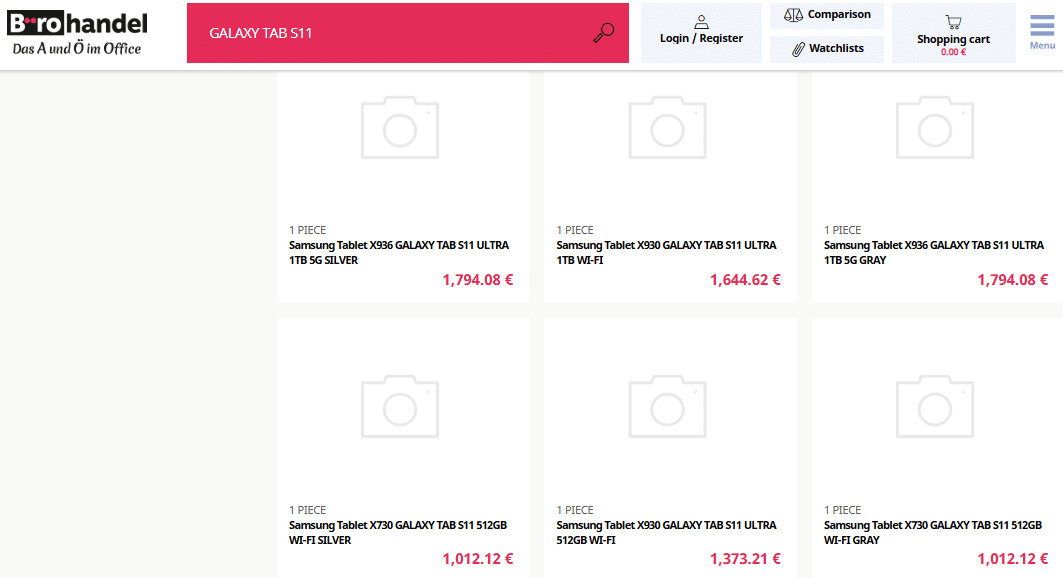The width and height of the screenshot is (1063, 578).
Task: Click the Comparison scales icon
Action: click(x=793, y=15)
